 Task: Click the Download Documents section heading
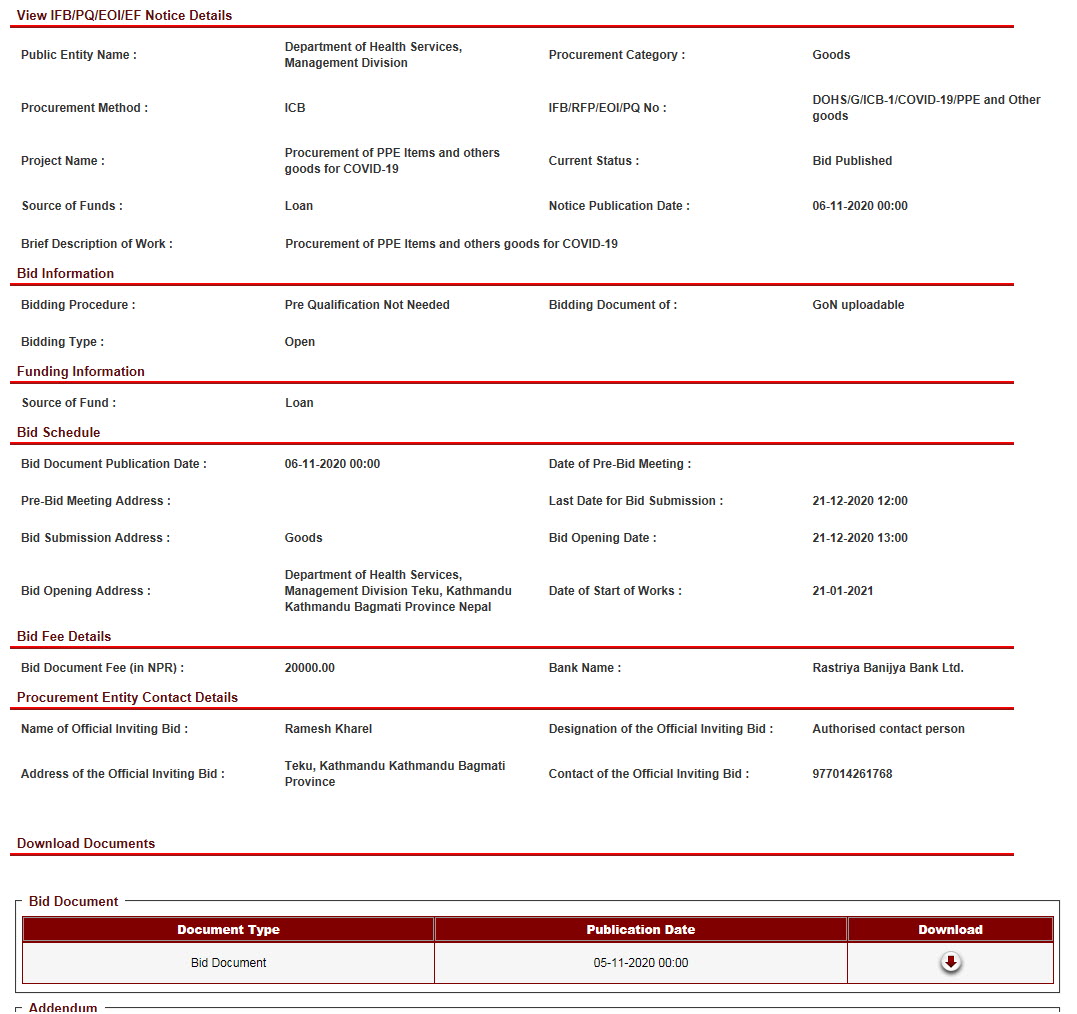pos(86,843)
